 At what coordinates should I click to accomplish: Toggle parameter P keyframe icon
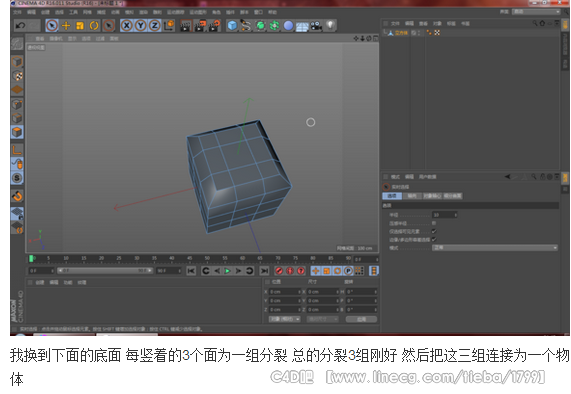tap(348, 271)
